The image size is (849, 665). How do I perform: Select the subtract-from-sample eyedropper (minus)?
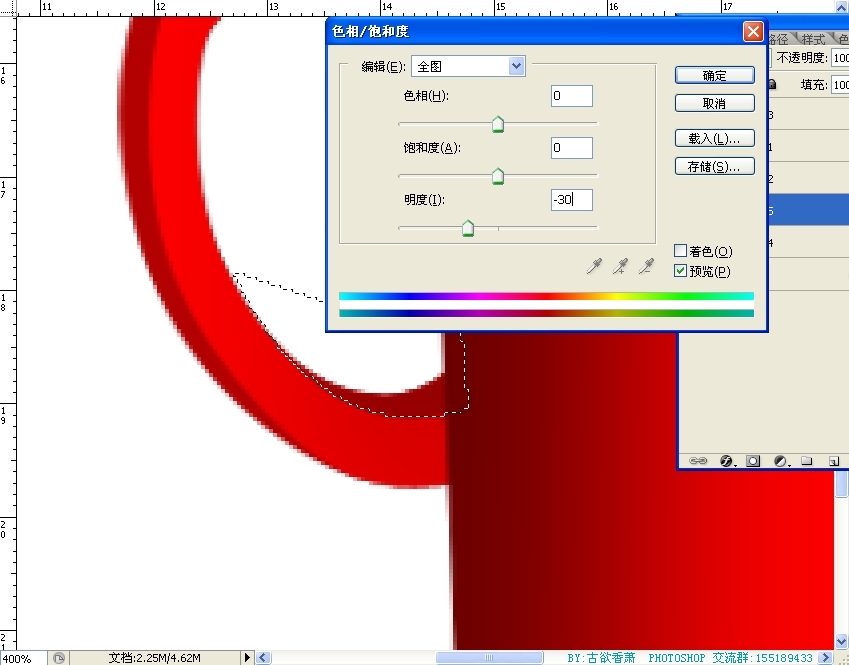647,266
